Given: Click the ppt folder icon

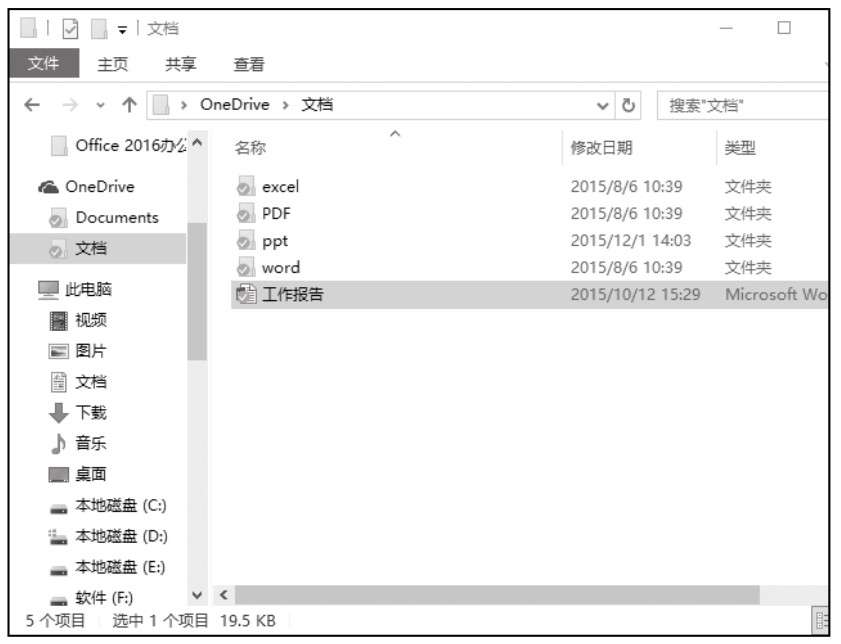Looking at the screenshot, I should [246, 240].
